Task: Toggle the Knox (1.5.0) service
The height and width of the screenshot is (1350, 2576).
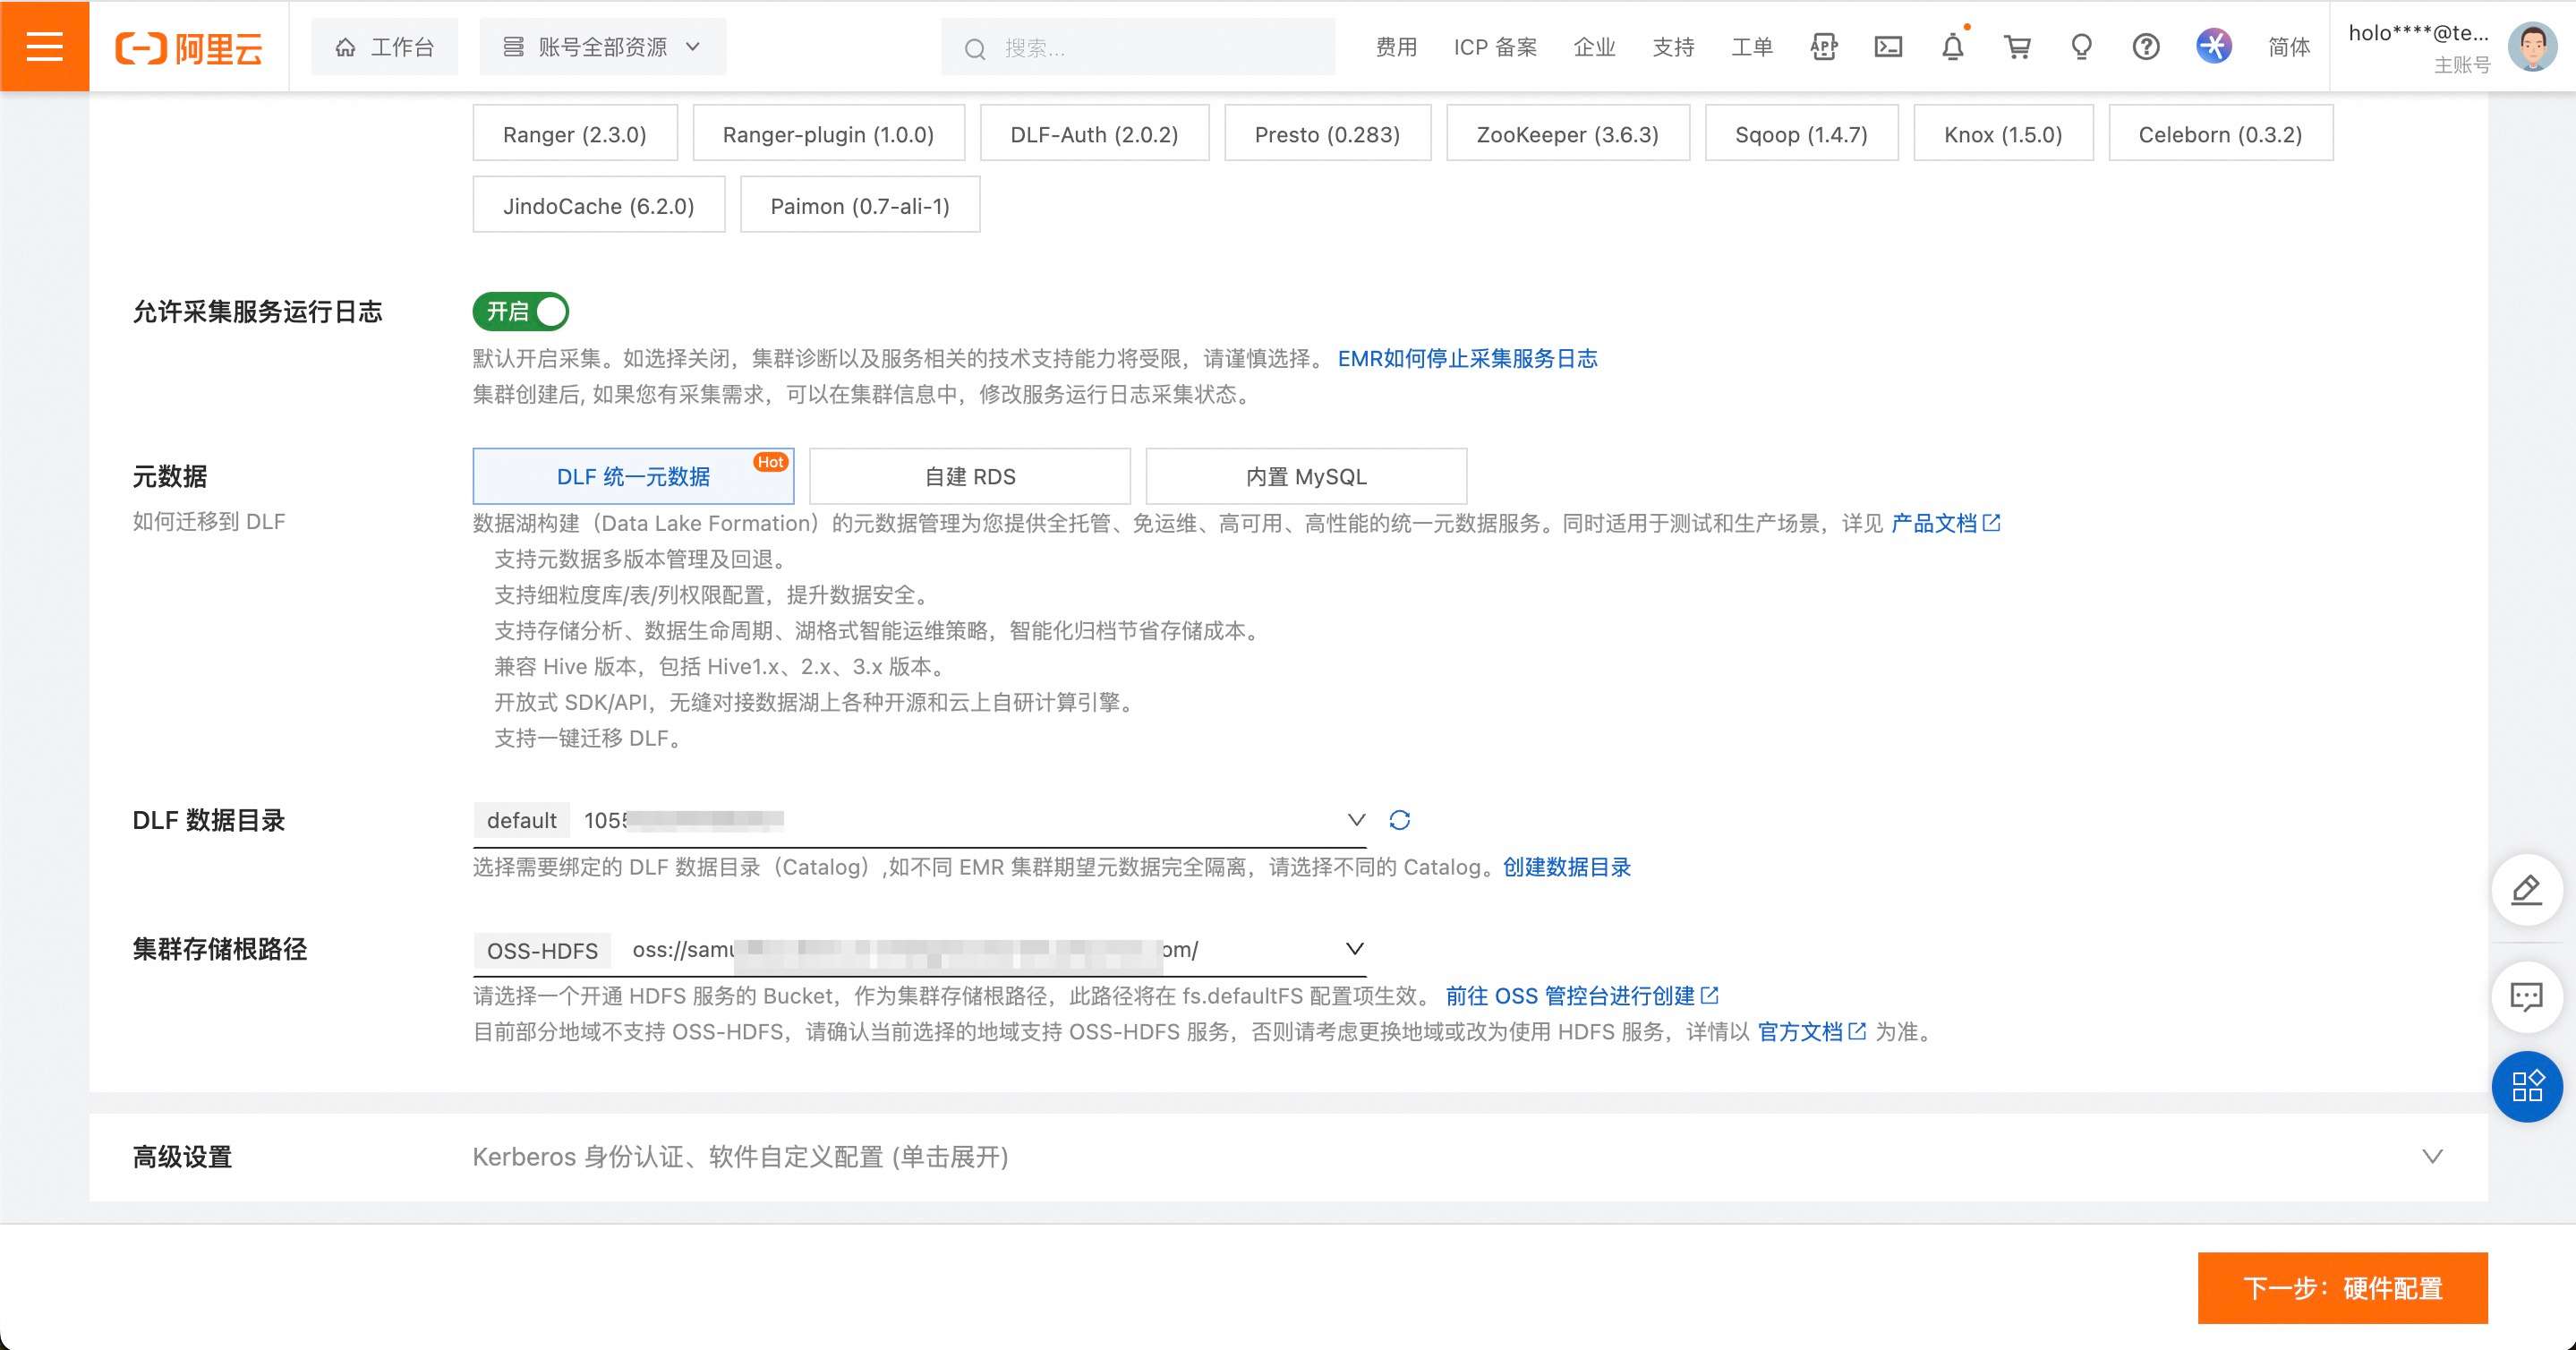Action: (x=2003, y=133)
